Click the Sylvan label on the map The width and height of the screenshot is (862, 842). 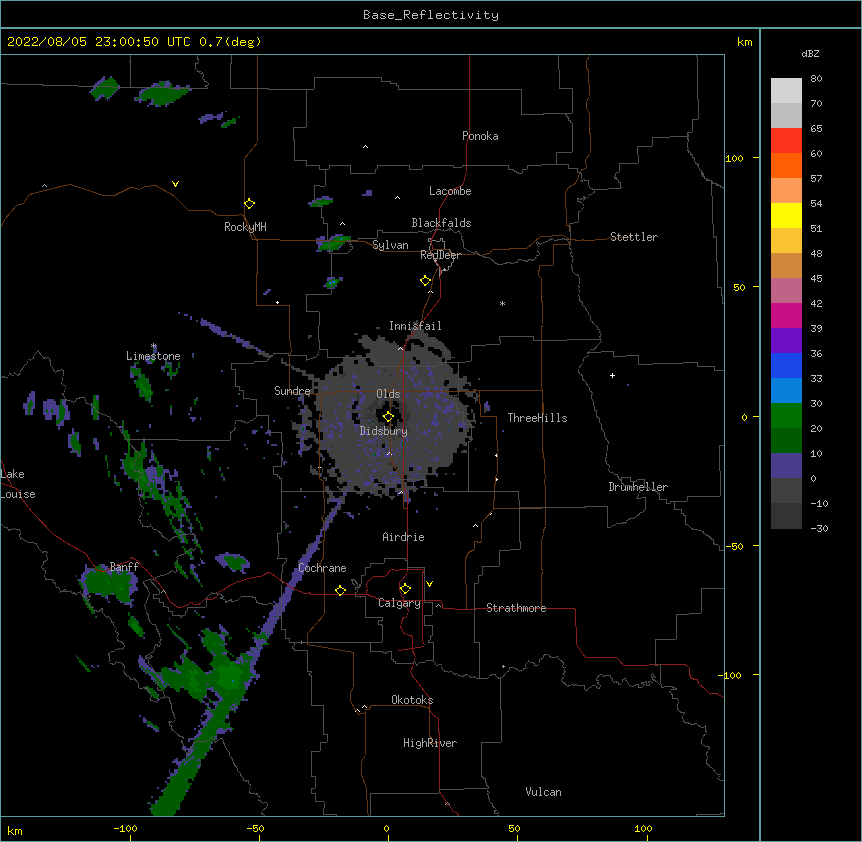[x=390, y=245]
